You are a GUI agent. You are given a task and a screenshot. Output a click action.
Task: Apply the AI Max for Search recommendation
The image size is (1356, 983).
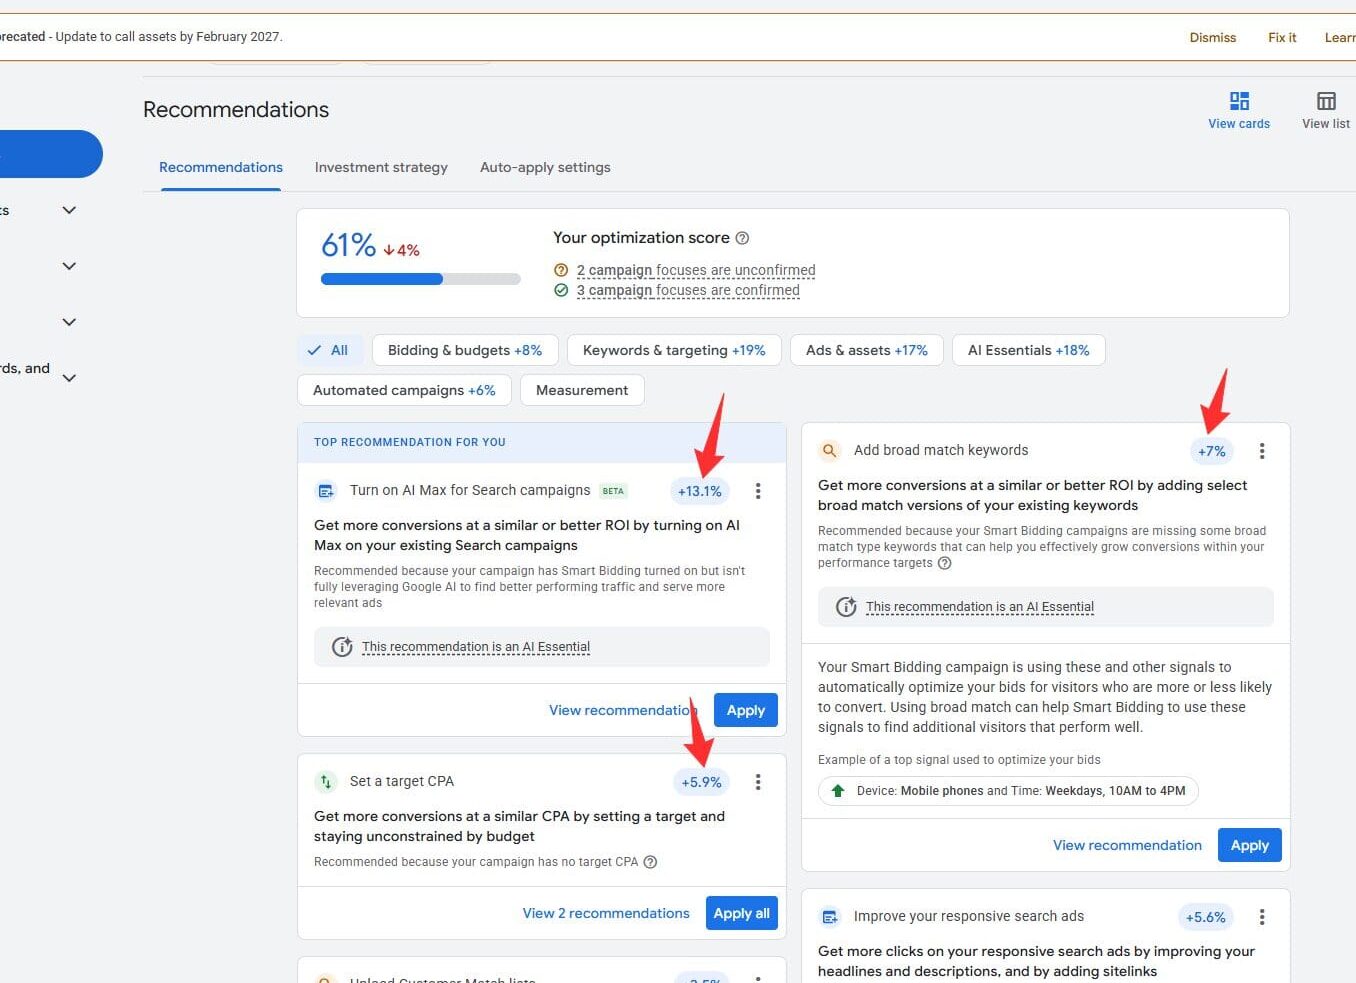point(745,710)
